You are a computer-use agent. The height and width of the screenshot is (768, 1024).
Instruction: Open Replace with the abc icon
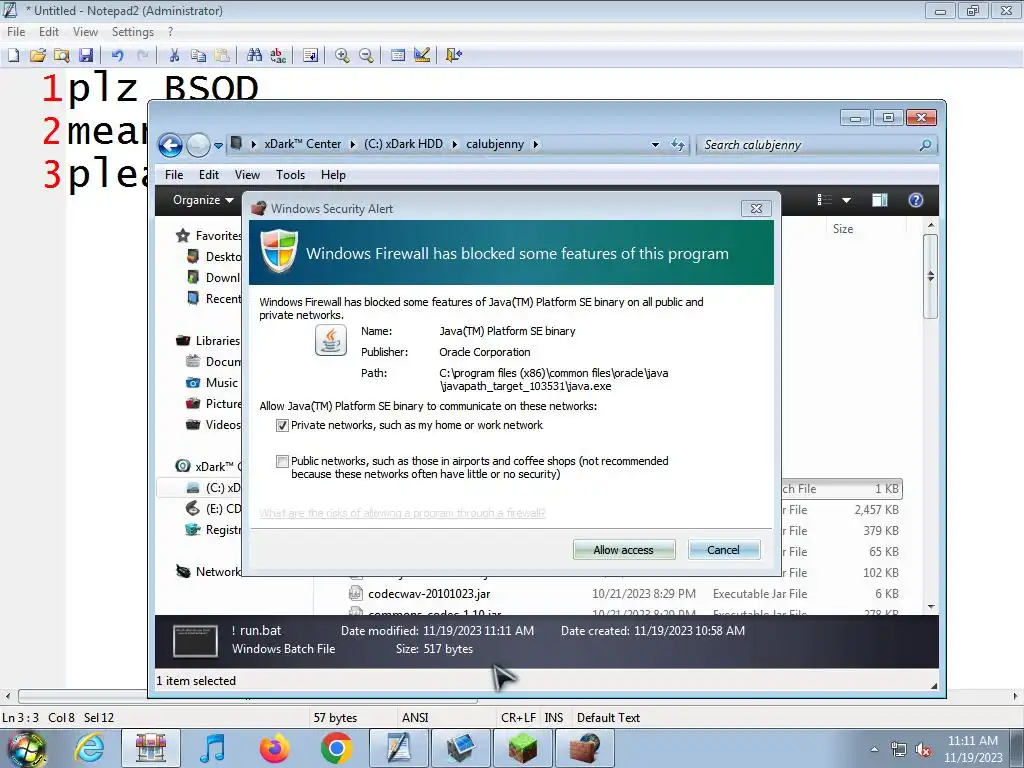pos(278,56)
